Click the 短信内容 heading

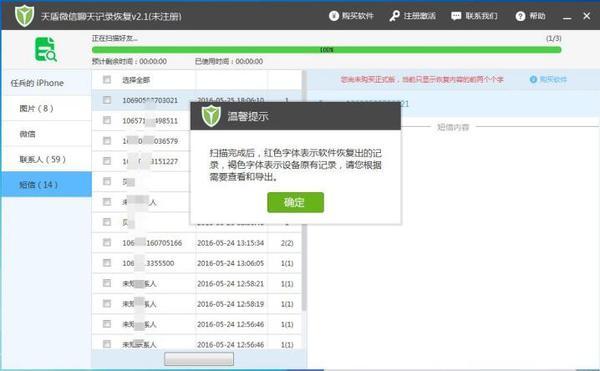tap(453, 127)
